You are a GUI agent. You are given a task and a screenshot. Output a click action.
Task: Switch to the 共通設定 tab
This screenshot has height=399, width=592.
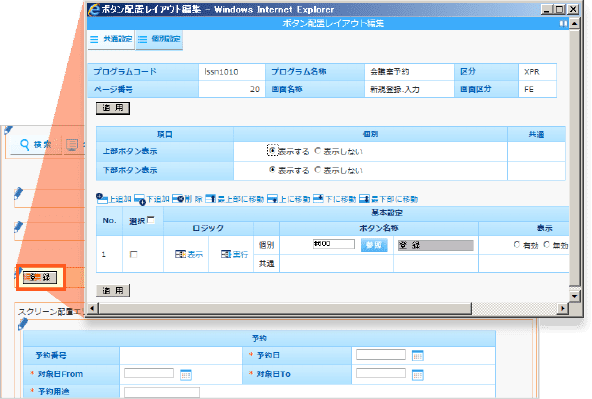pos(111,39)
